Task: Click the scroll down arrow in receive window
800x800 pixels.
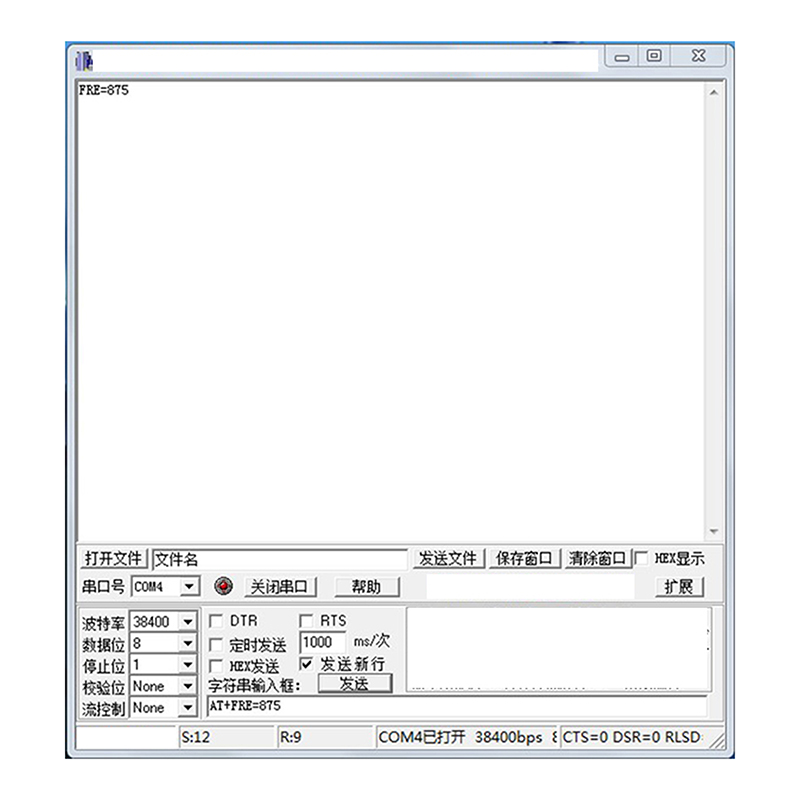Action: click(x=713, y=532)
